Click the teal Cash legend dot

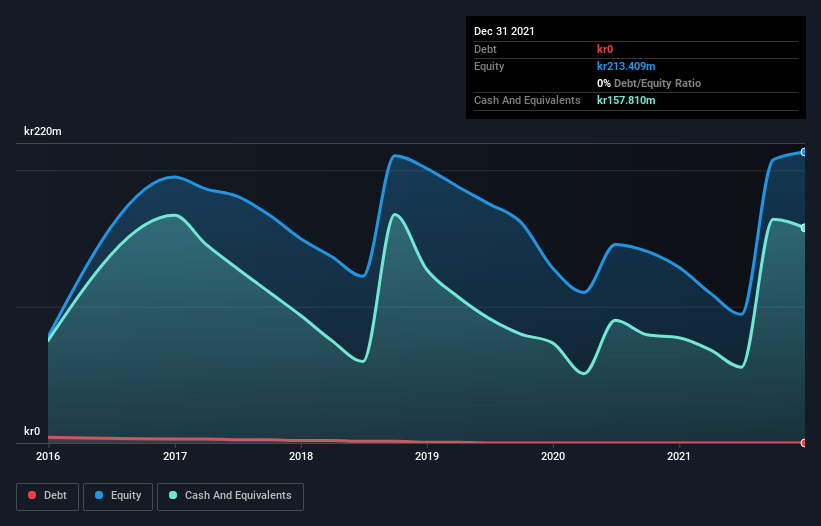173,495
